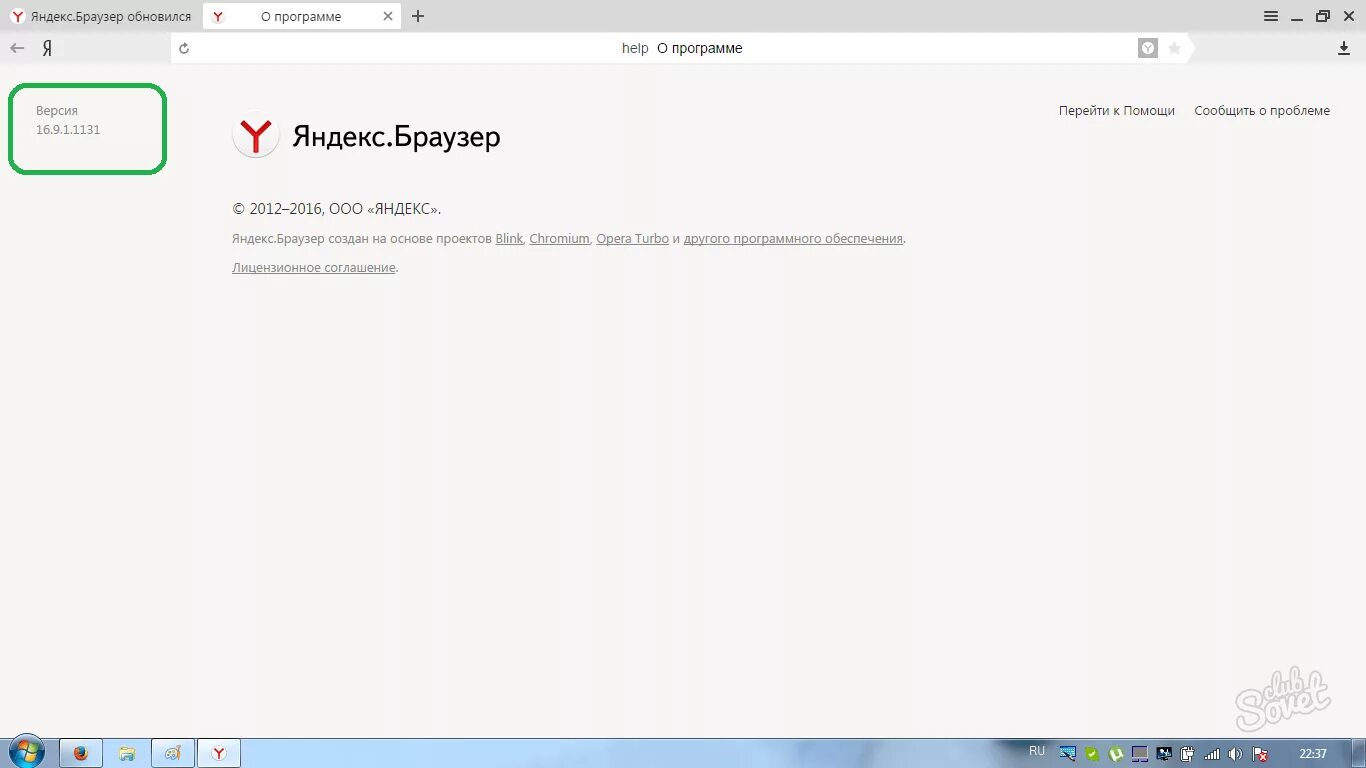Click the address bar field

click(x=680, y=48)
